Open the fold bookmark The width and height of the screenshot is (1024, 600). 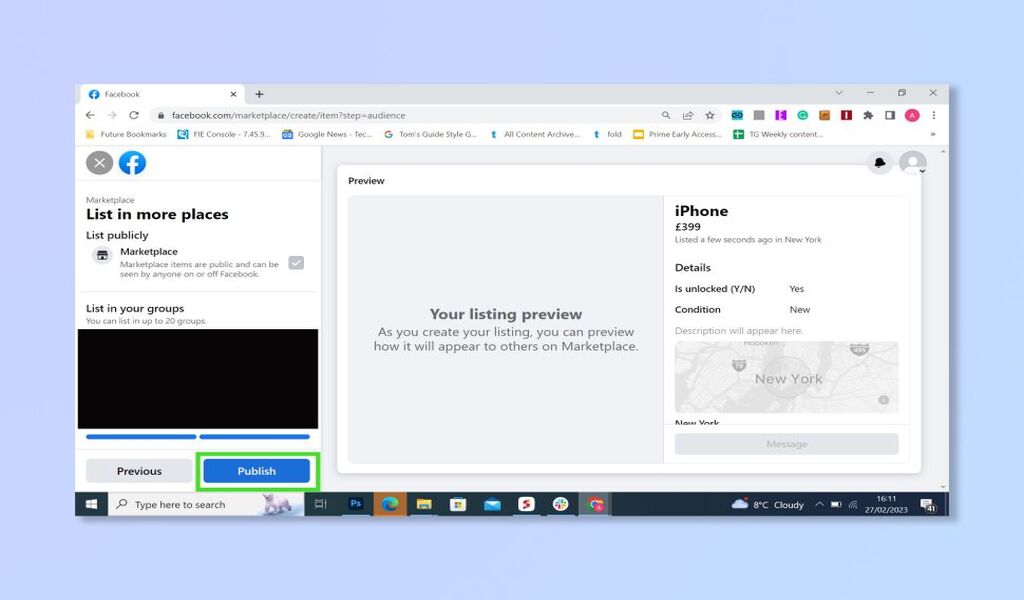click(607, 134)
